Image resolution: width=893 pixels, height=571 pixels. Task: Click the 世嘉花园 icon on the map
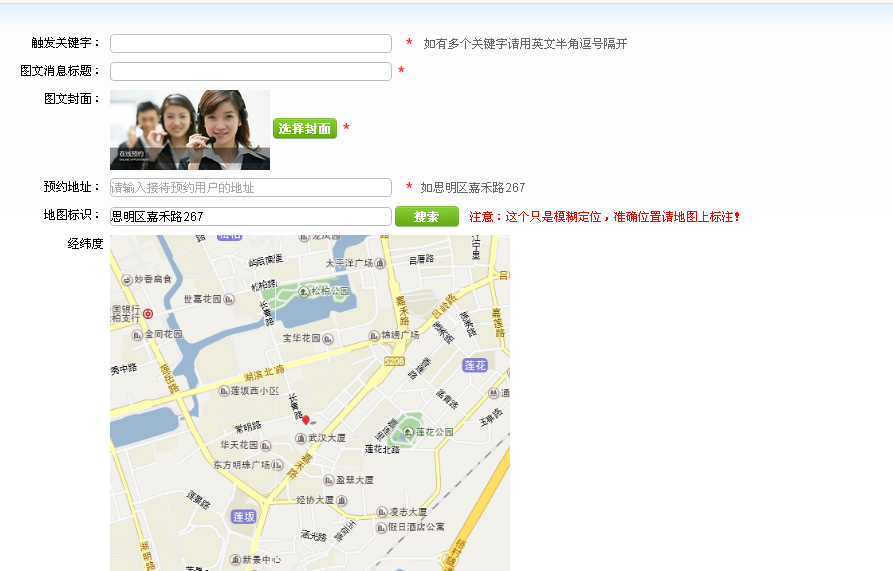(x=229, y=299)
